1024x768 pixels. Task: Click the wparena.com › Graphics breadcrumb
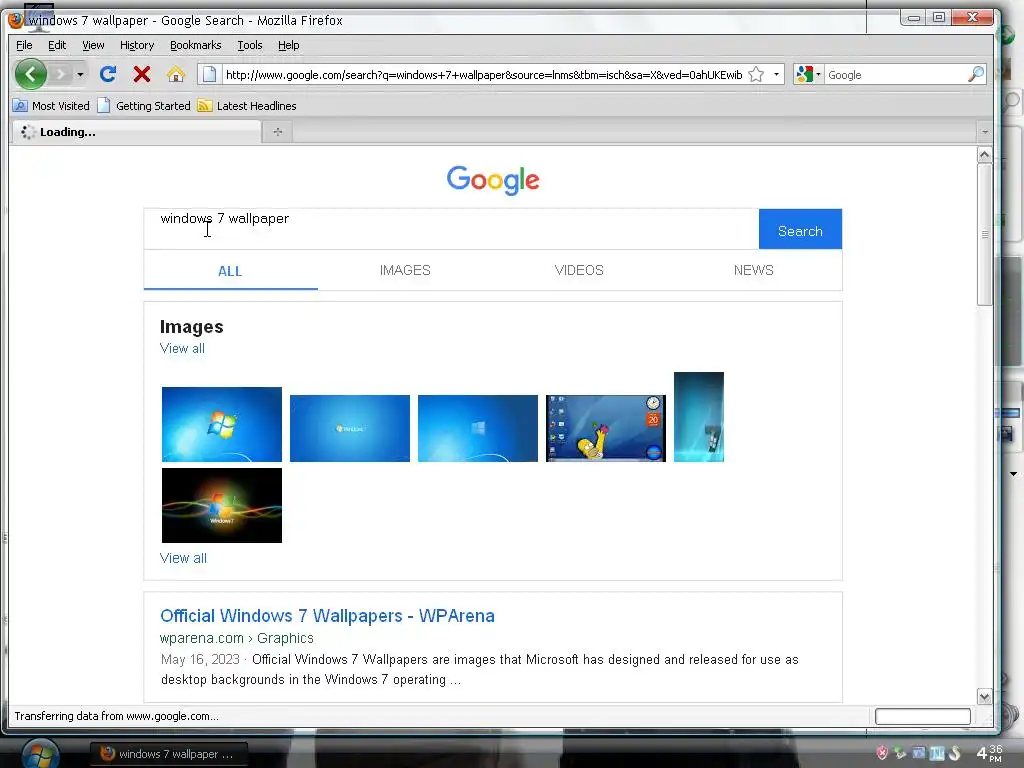(x=236, y=638)
